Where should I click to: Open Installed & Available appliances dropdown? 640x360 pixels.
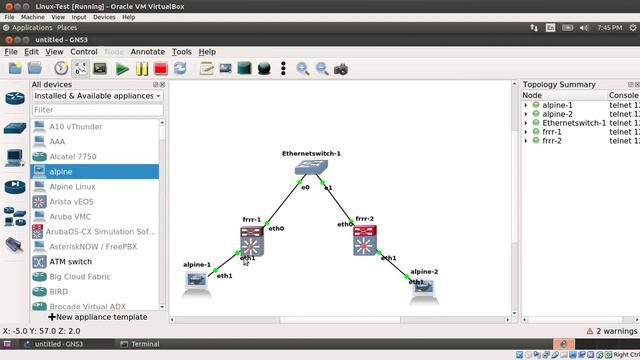pos(98,96)
